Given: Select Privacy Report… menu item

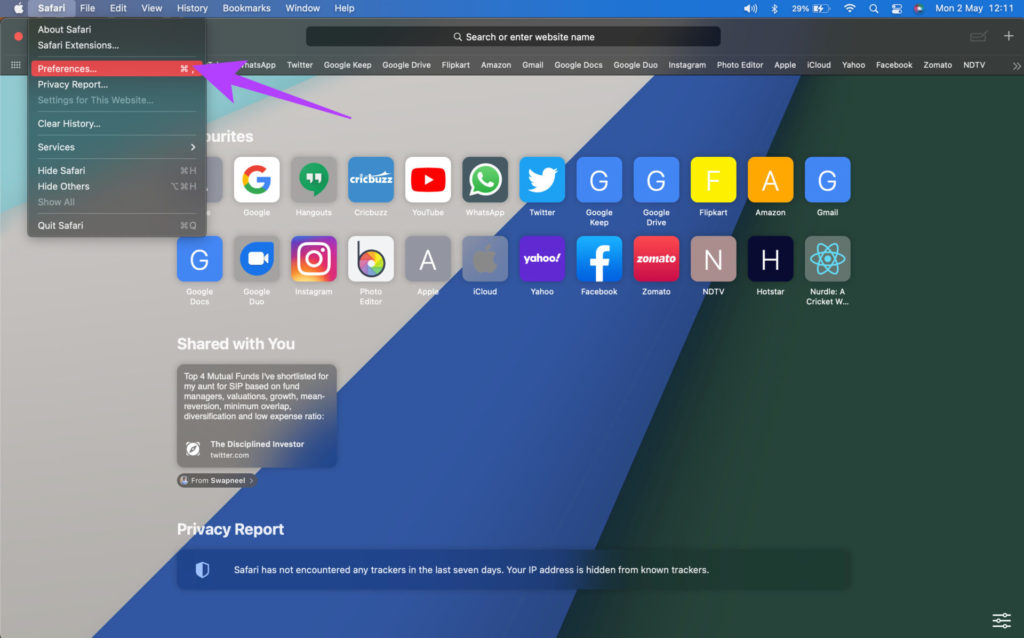Looking at the screenshot, I should coord(116,84).
